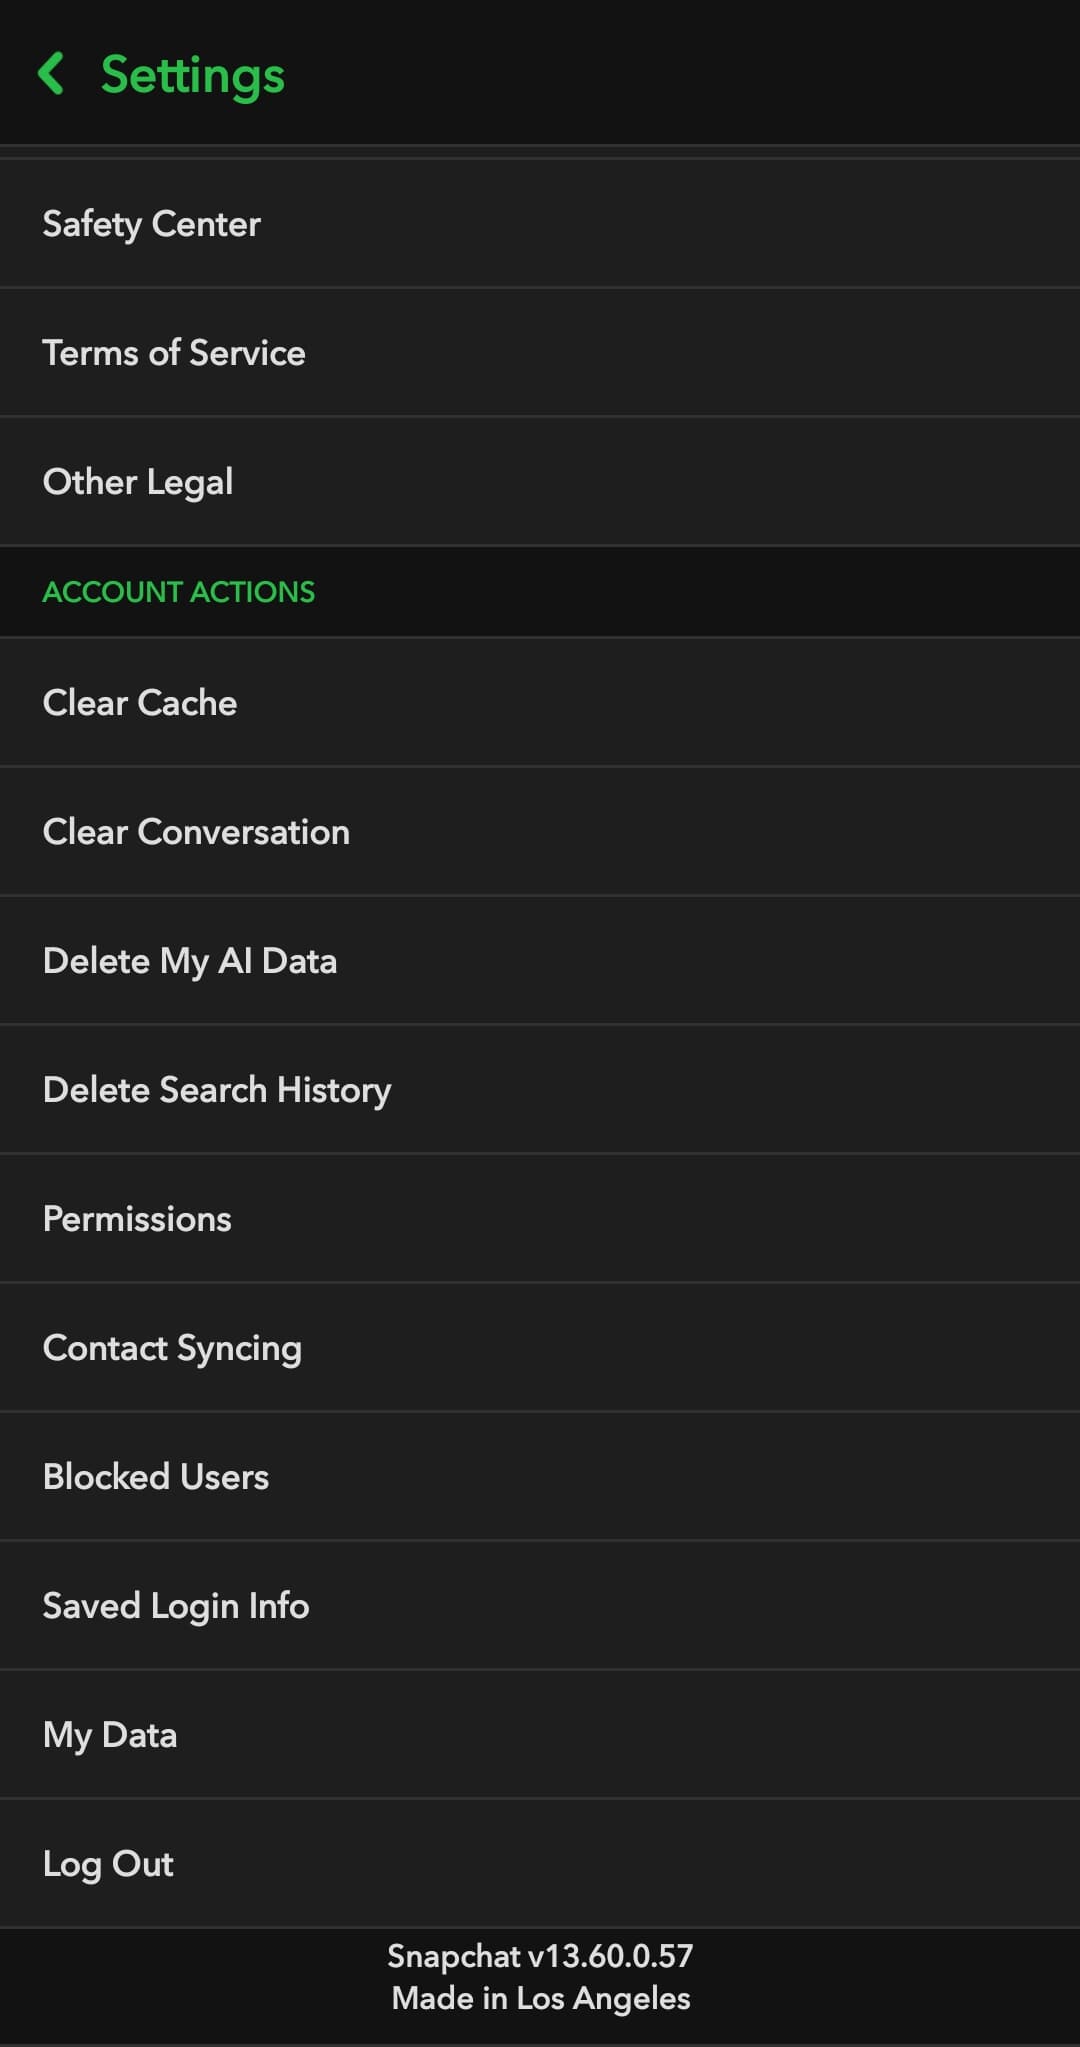
Task: Tap Delete Search History
Action: coord(217,1089)
